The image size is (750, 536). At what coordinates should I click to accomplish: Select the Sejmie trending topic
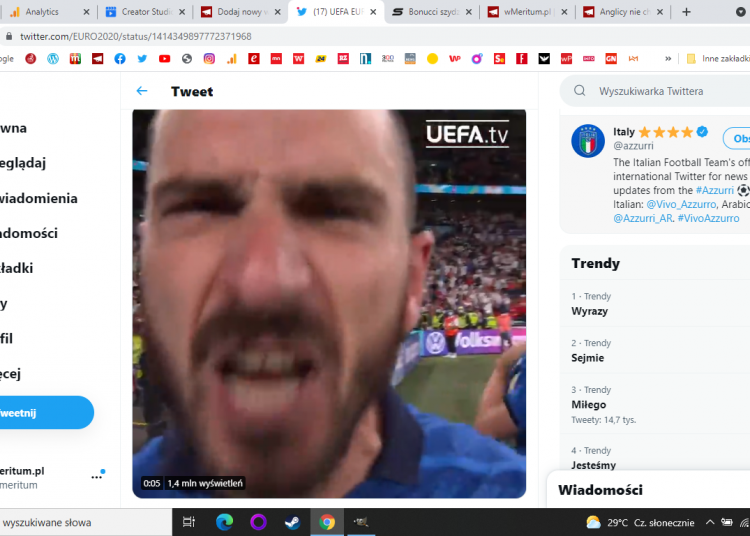(588, 358)
